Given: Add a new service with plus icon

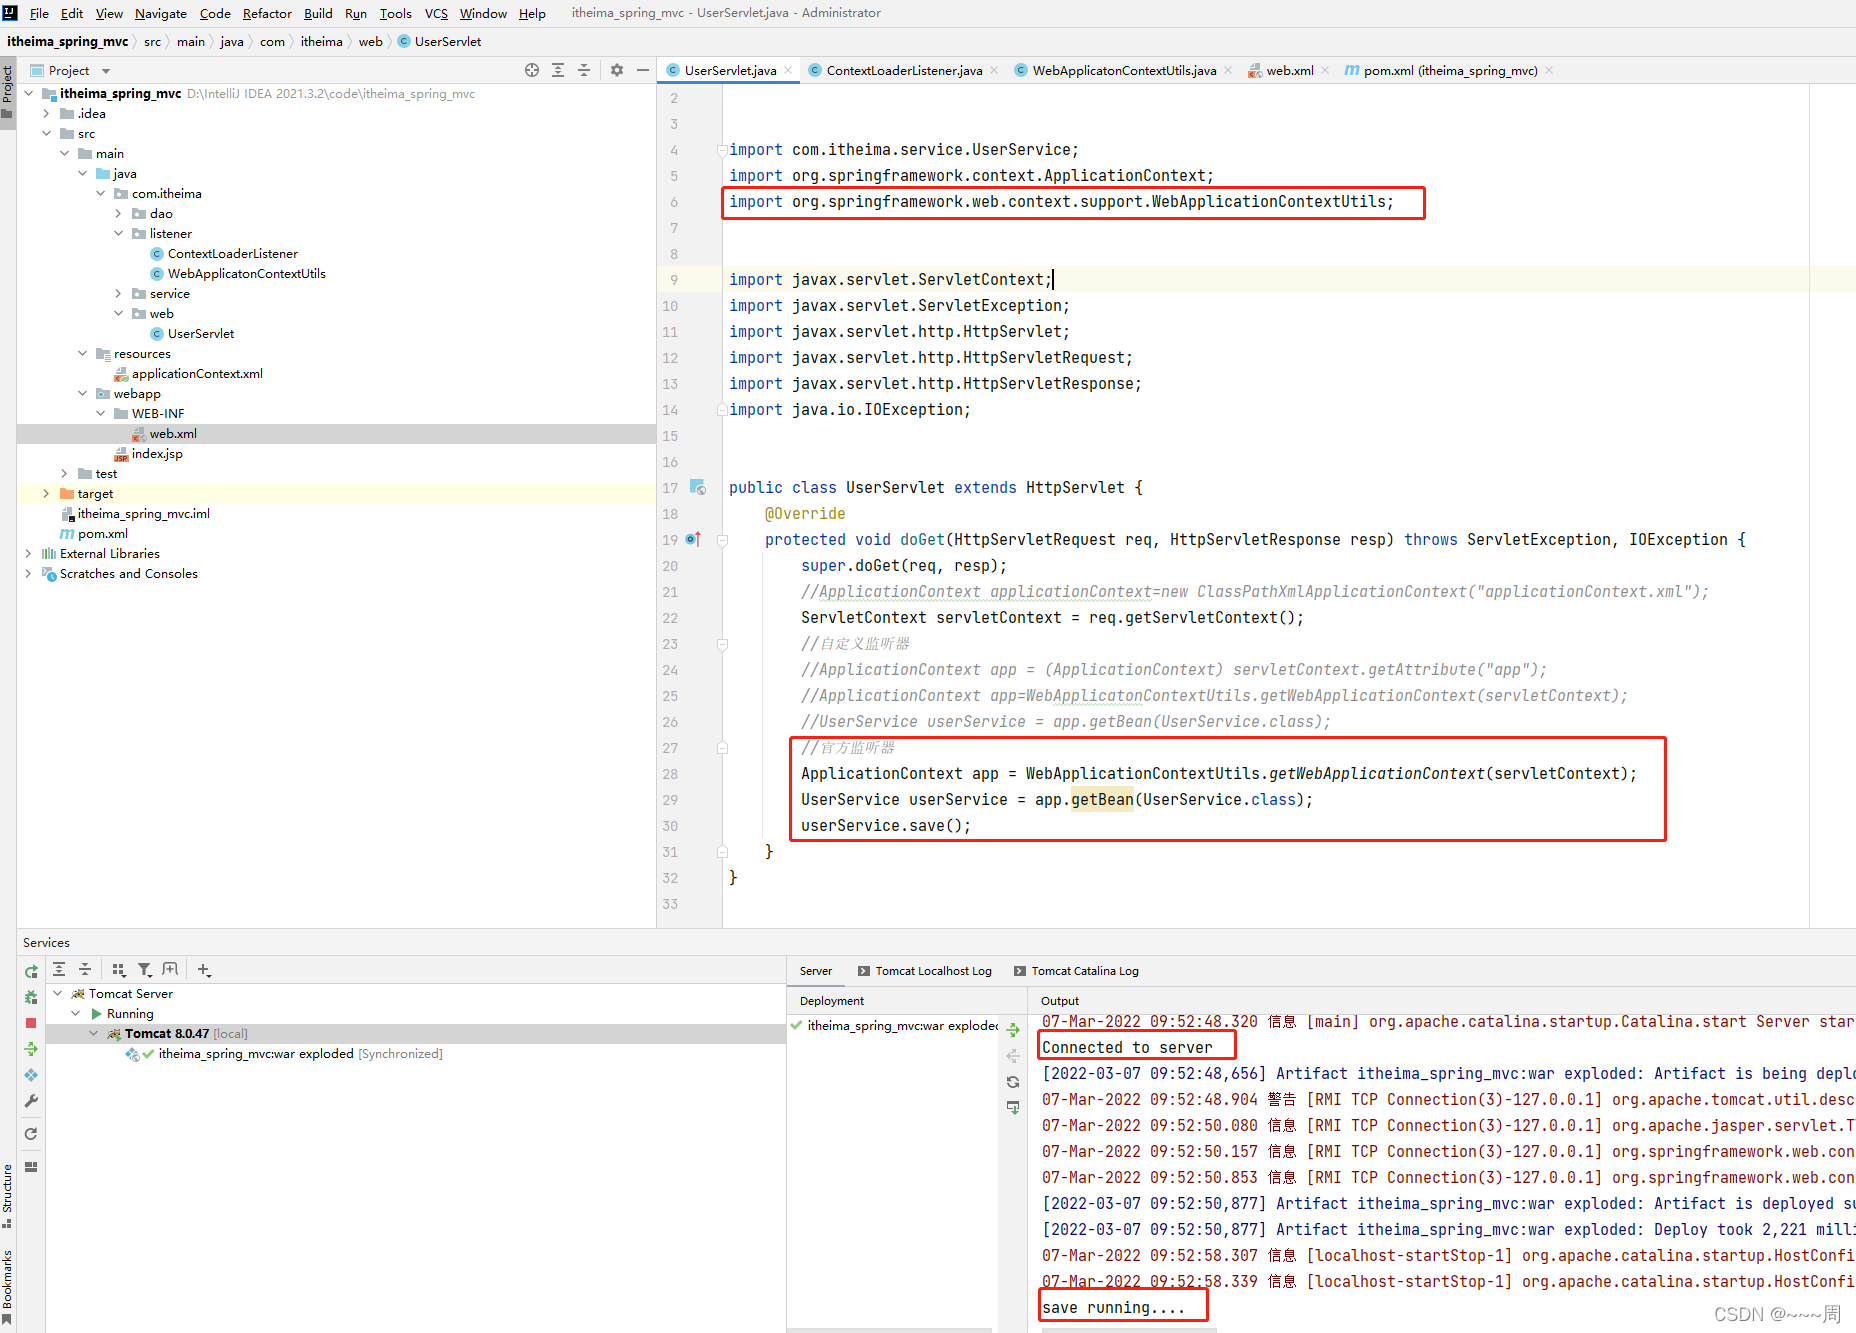Looking at the screenshot, I should click(x=204, y=969).
